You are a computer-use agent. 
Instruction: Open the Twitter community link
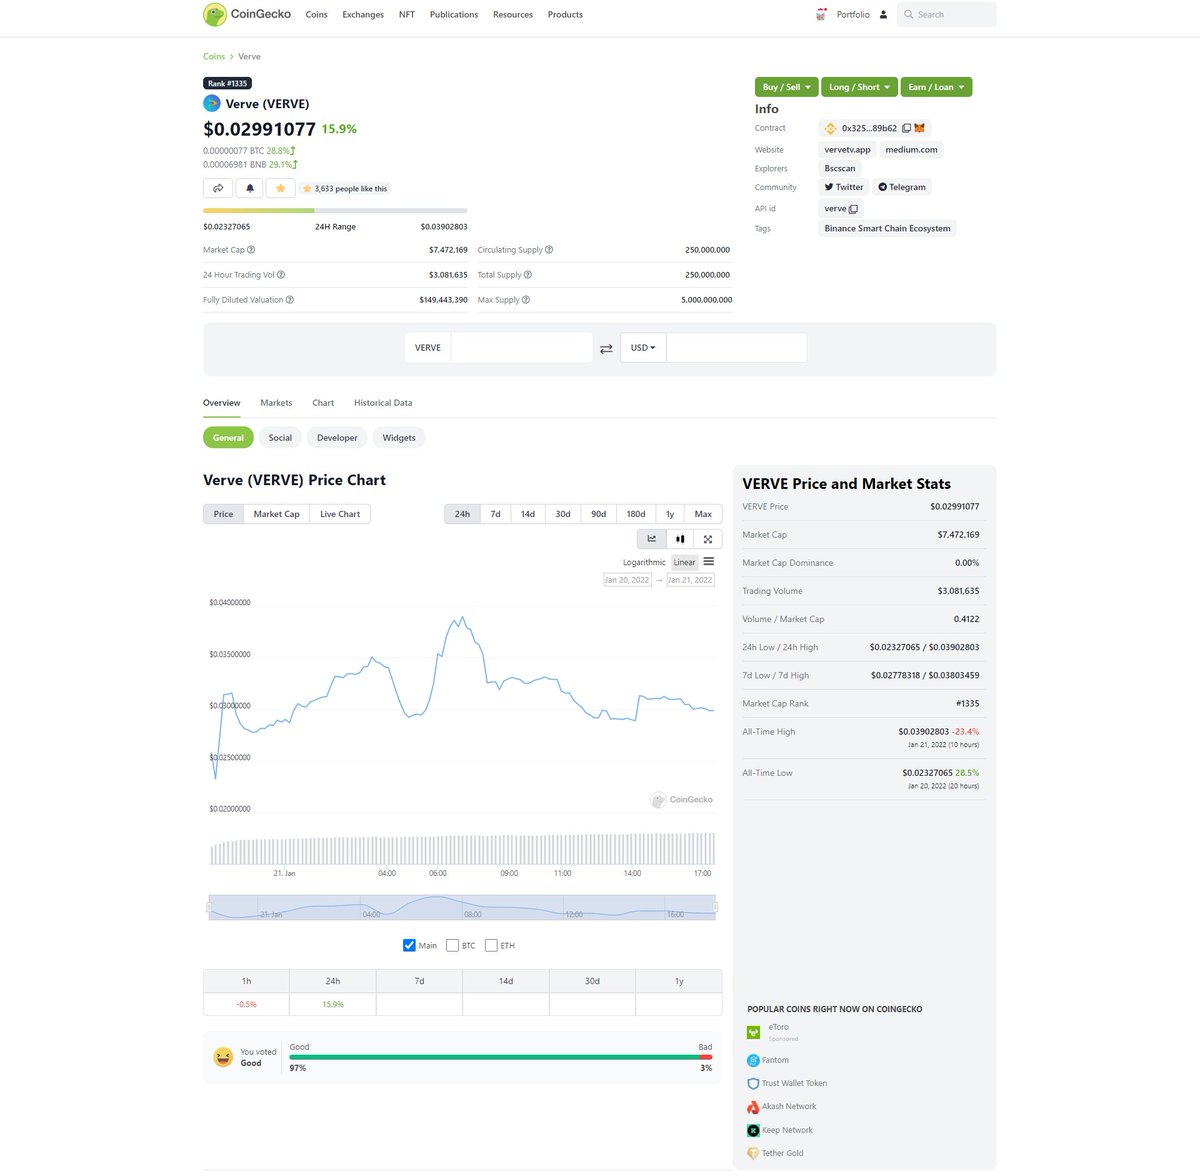pyautogui.click(x=843, y=187)
